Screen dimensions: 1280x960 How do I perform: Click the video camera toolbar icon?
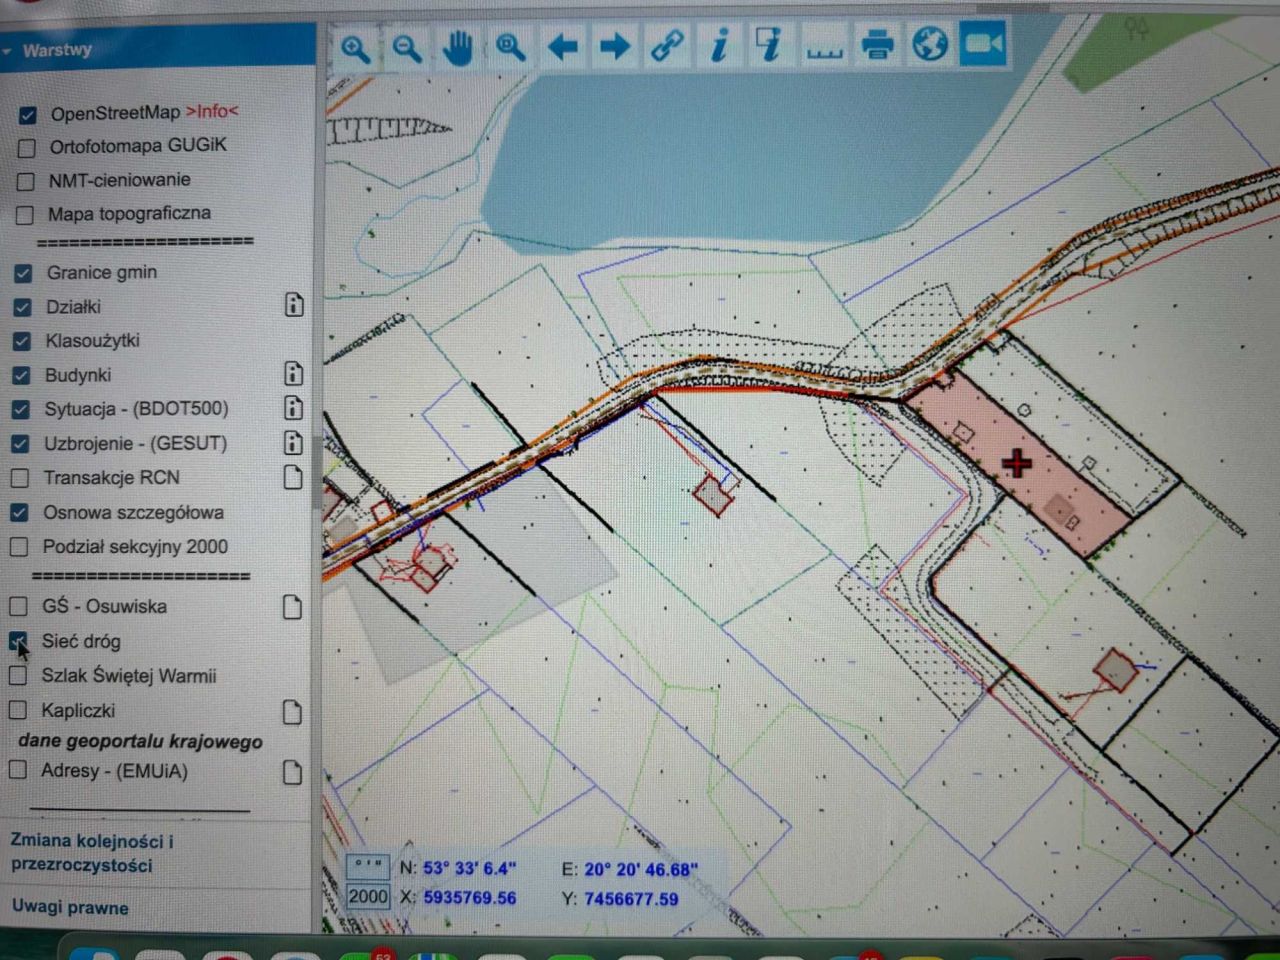(983, 44)
